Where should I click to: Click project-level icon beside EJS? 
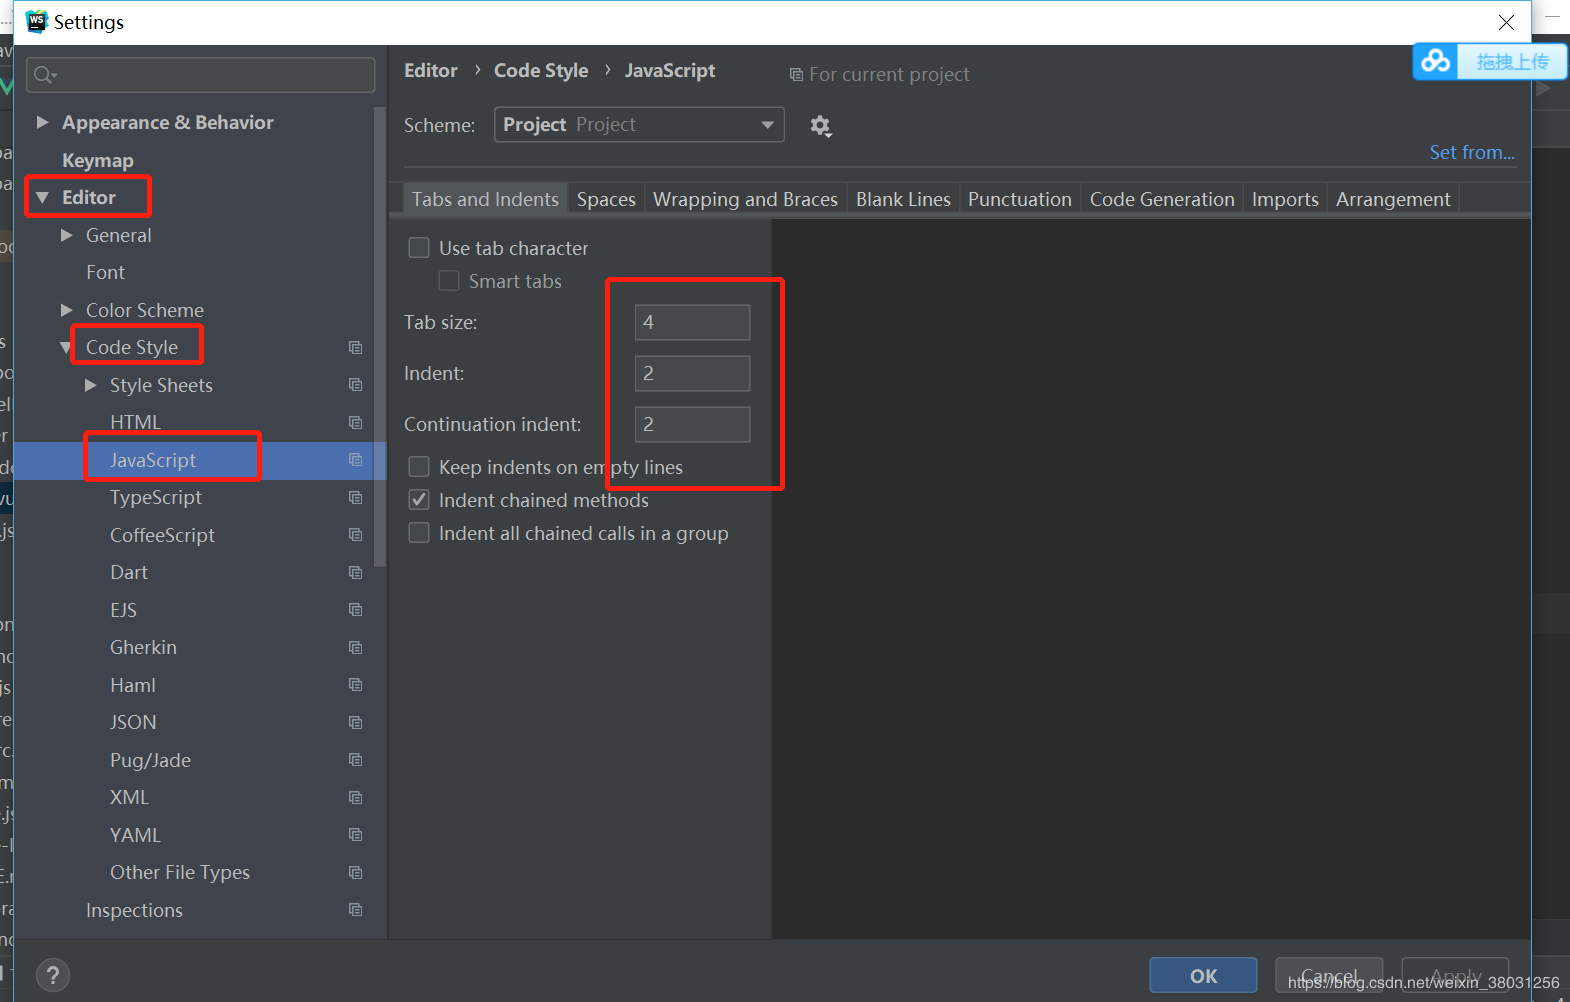click(355, 610)
